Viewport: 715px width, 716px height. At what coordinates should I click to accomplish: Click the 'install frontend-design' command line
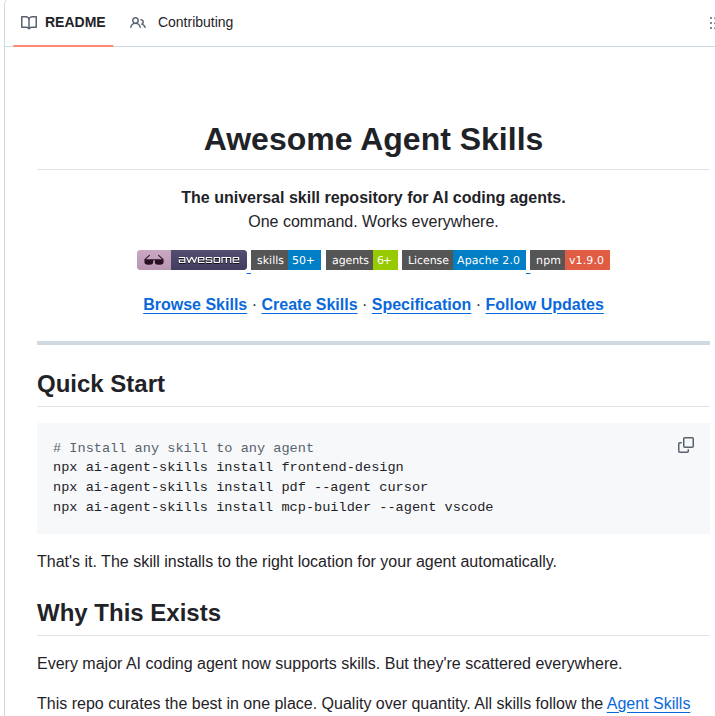228,467
